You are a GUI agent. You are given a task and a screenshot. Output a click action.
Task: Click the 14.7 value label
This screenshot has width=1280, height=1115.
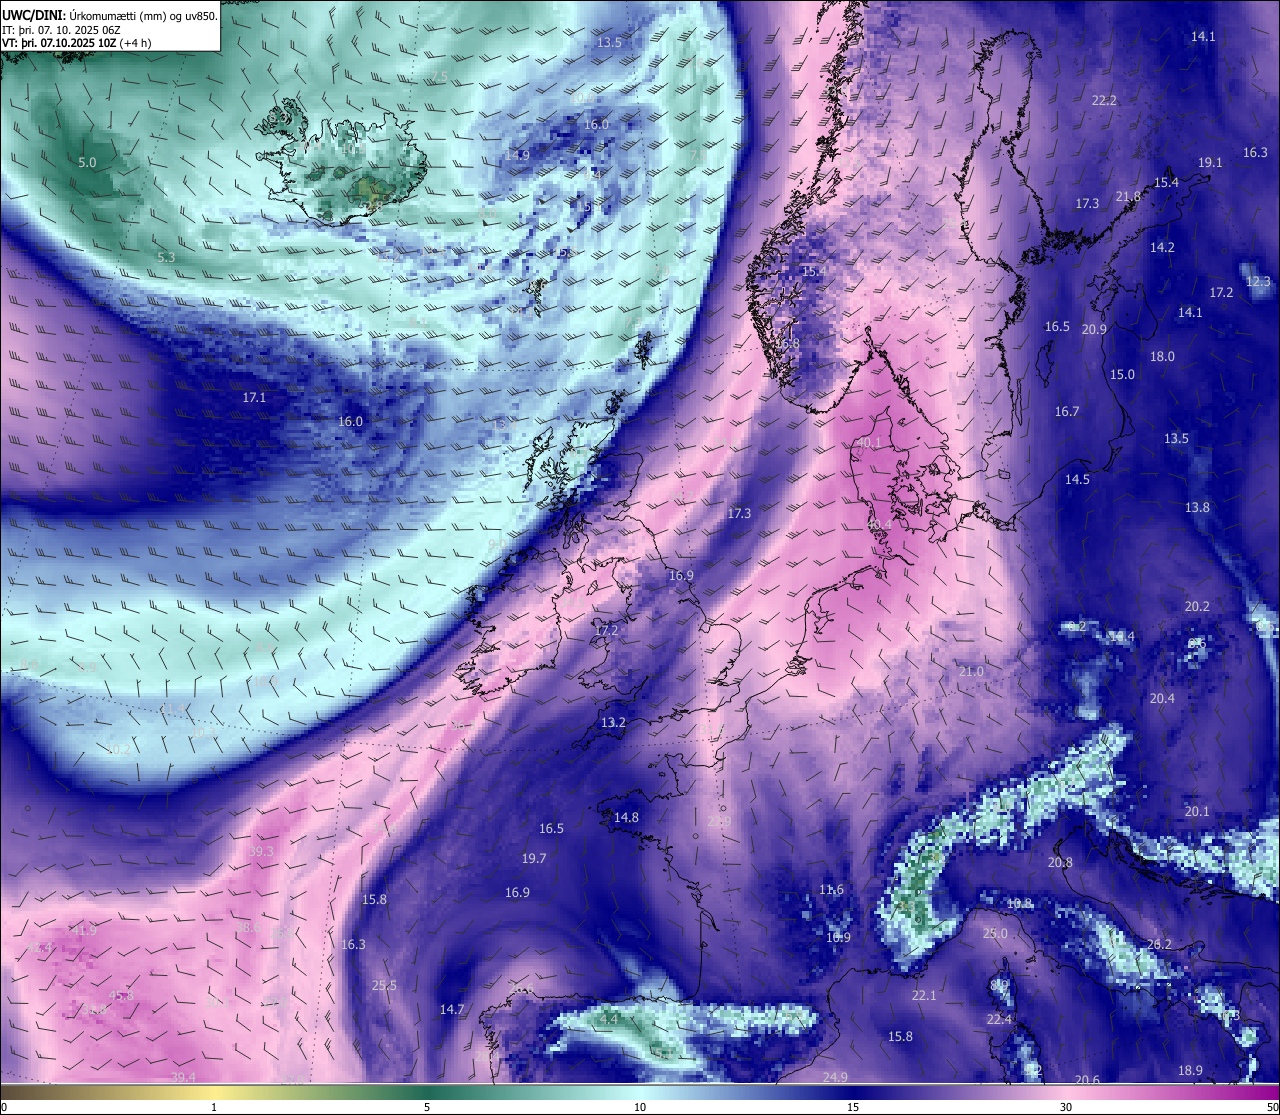pyautogui.click(x=452, y=1009)
